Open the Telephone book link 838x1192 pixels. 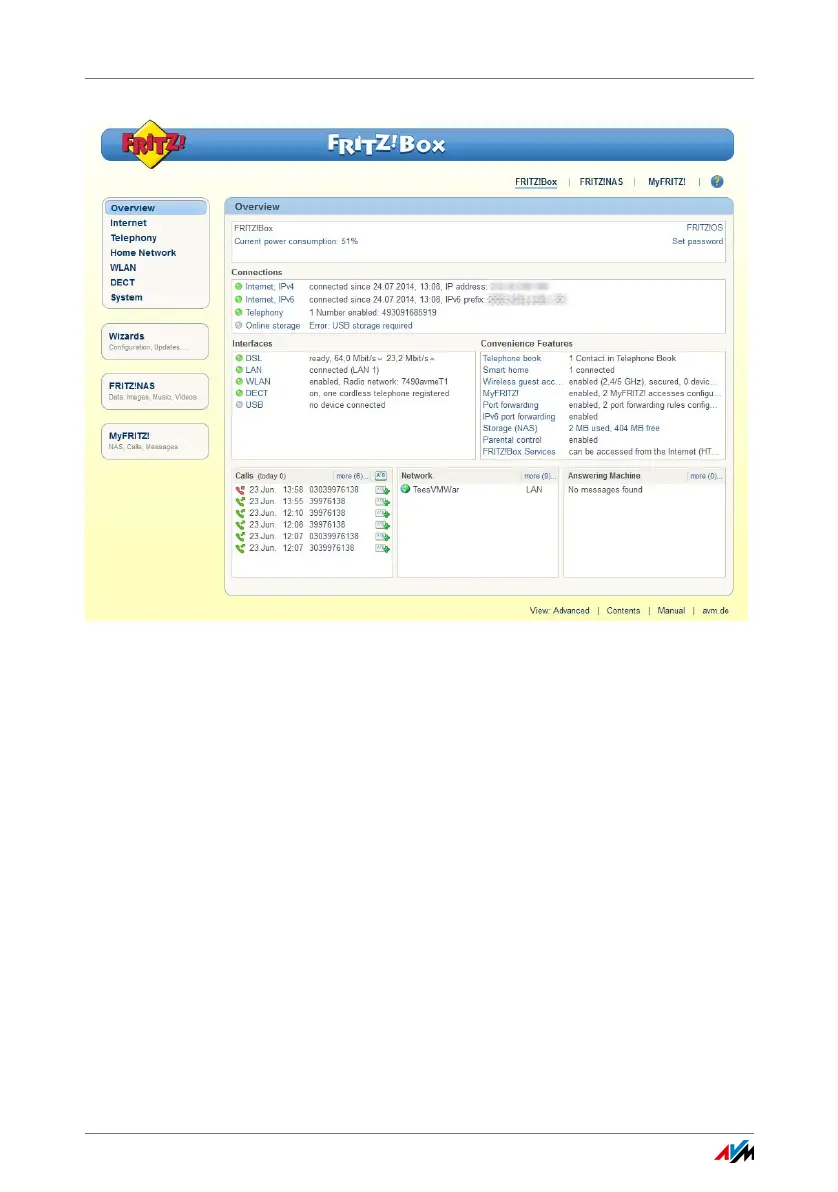[512, 358]
